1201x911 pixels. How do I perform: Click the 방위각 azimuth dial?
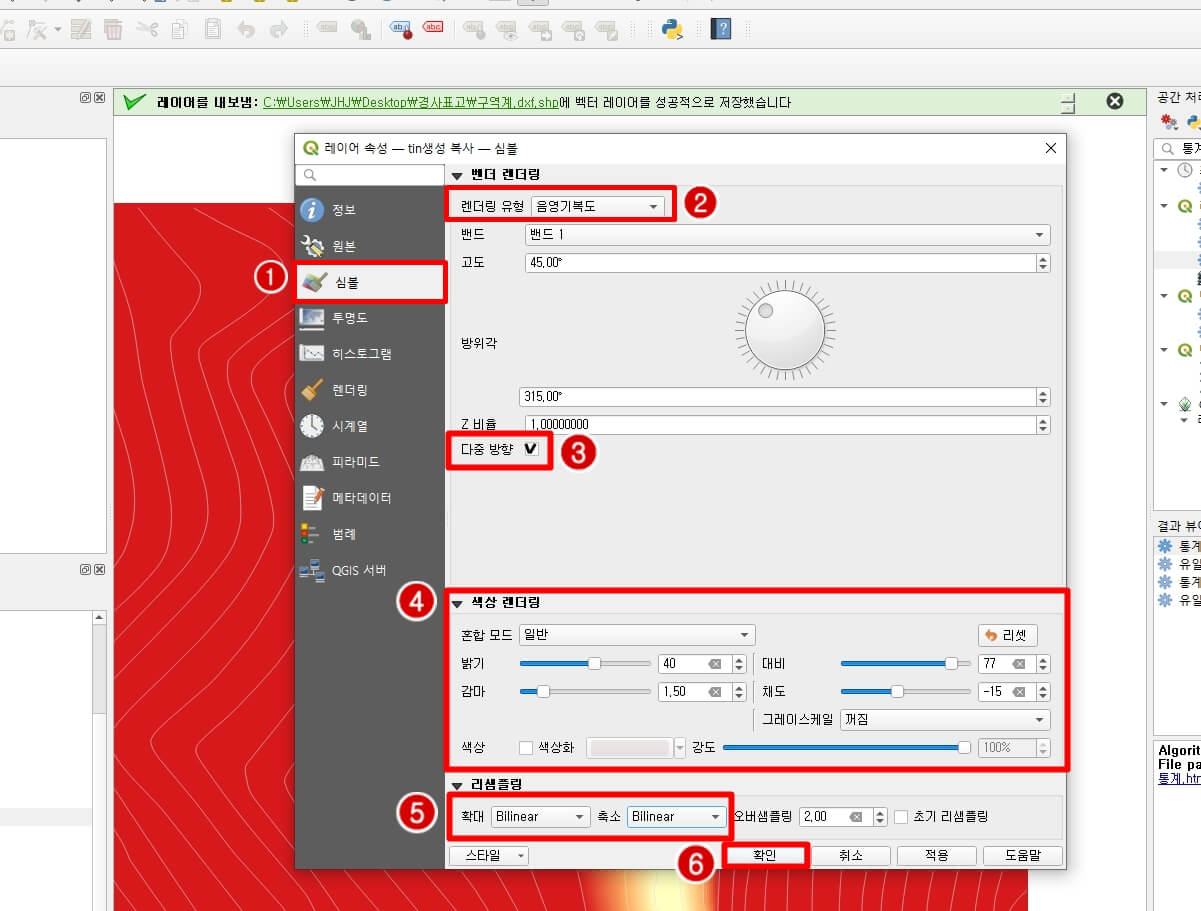click(785, 331)
